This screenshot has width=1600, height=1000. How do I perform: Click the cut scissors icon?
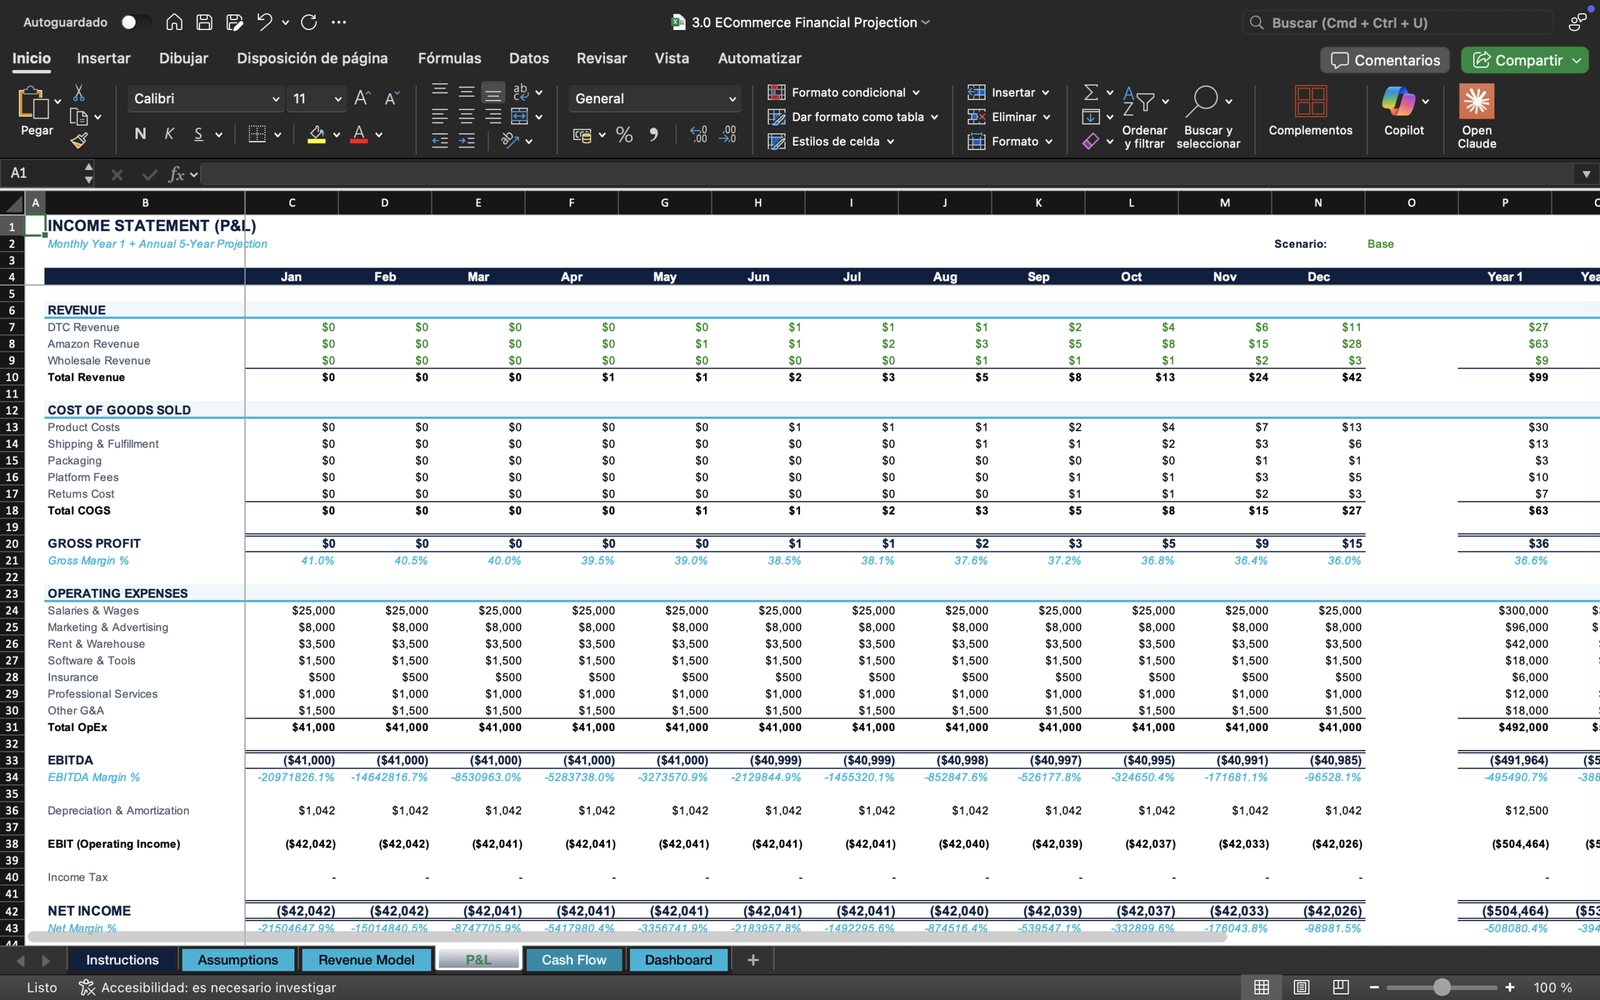click(x=79, y=93)
